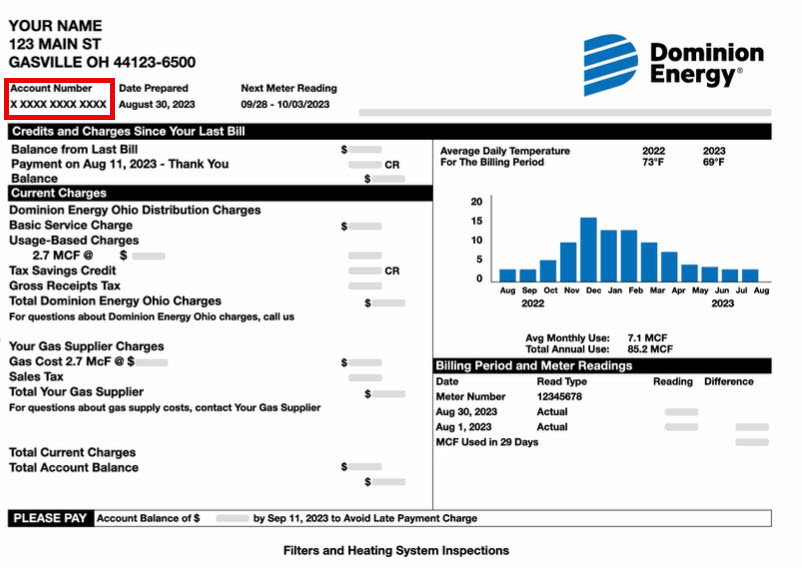The height and width of the screenshot is (568, 802).
Task: Click the "Gas Cost 2.7 McF @ $" line
Action: [72, 361]
